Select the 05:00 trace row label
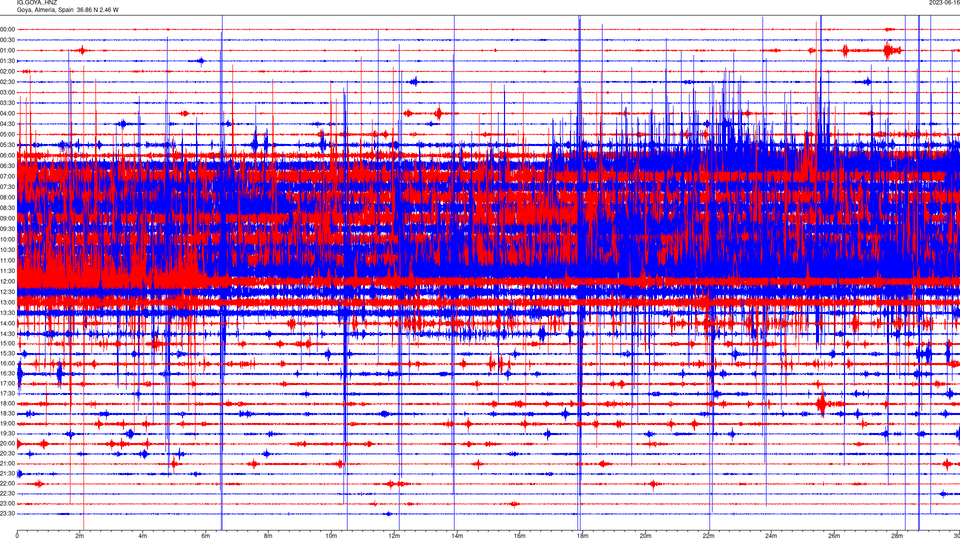The height and width of the screenshot is (540, 960). point(7,134)
